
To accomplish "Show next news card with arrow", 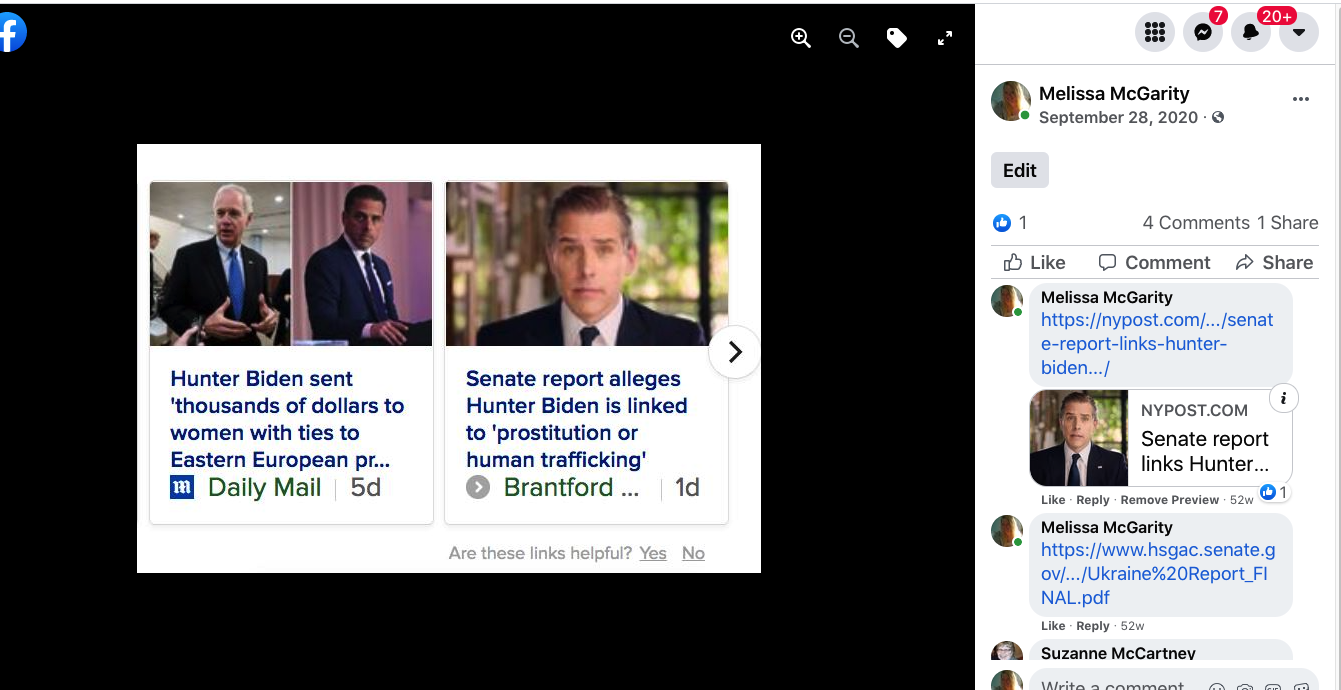I will tap(735, 352).
